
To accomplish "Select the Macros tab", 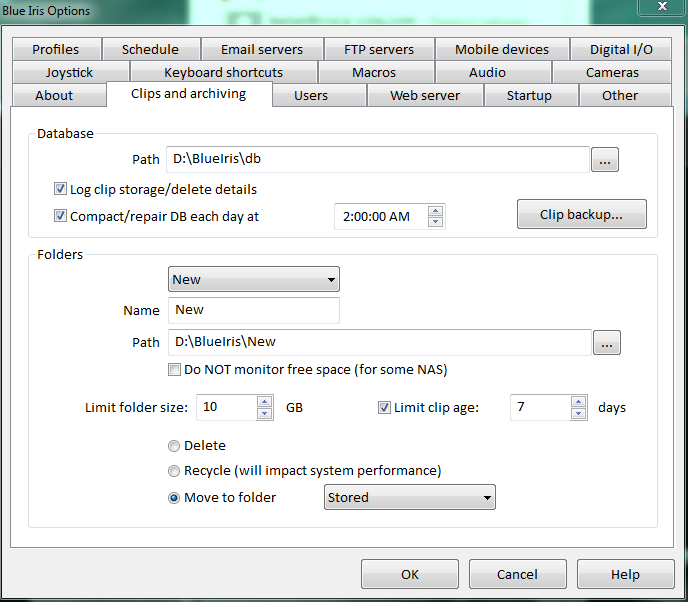I will [x=376, y=72].
